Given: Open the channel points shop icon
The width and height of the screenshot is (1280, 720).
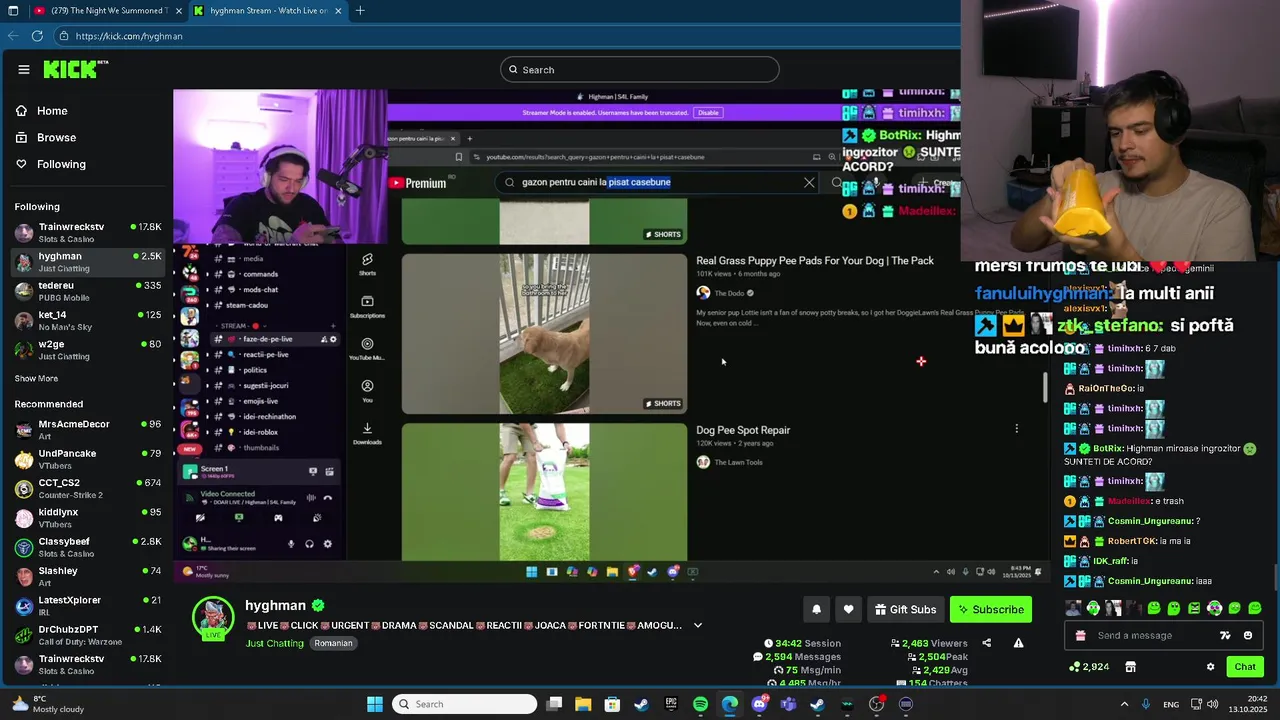Looking at the screenshot, I should tap(1130, 666).
